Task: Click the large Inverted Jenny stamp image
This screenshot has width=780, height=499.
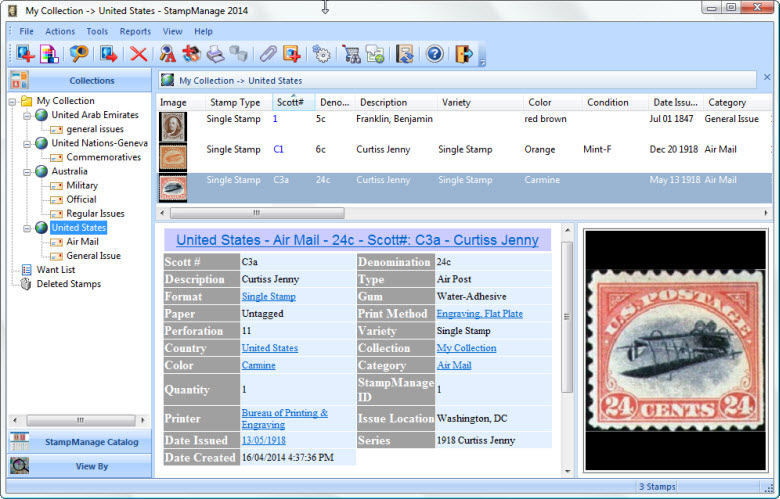Action: (x=676, y=350)
